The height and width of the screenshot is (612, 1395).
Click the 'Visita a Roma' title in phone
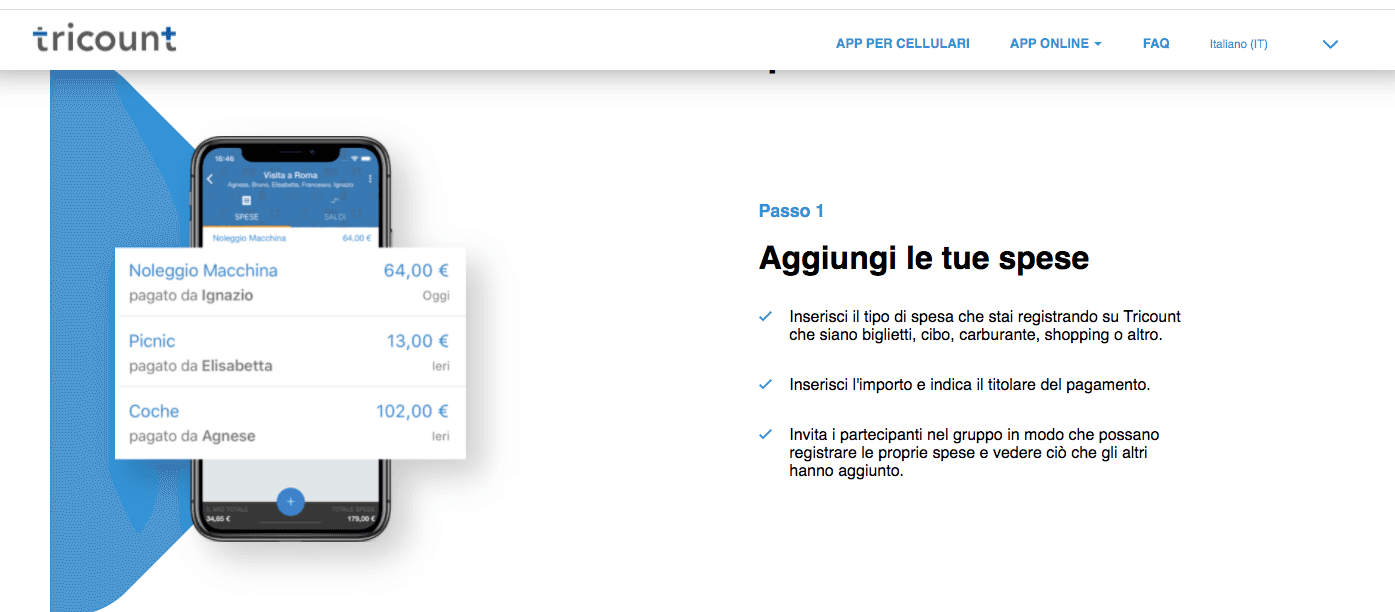pyautogui.click(x=290, y=175)
